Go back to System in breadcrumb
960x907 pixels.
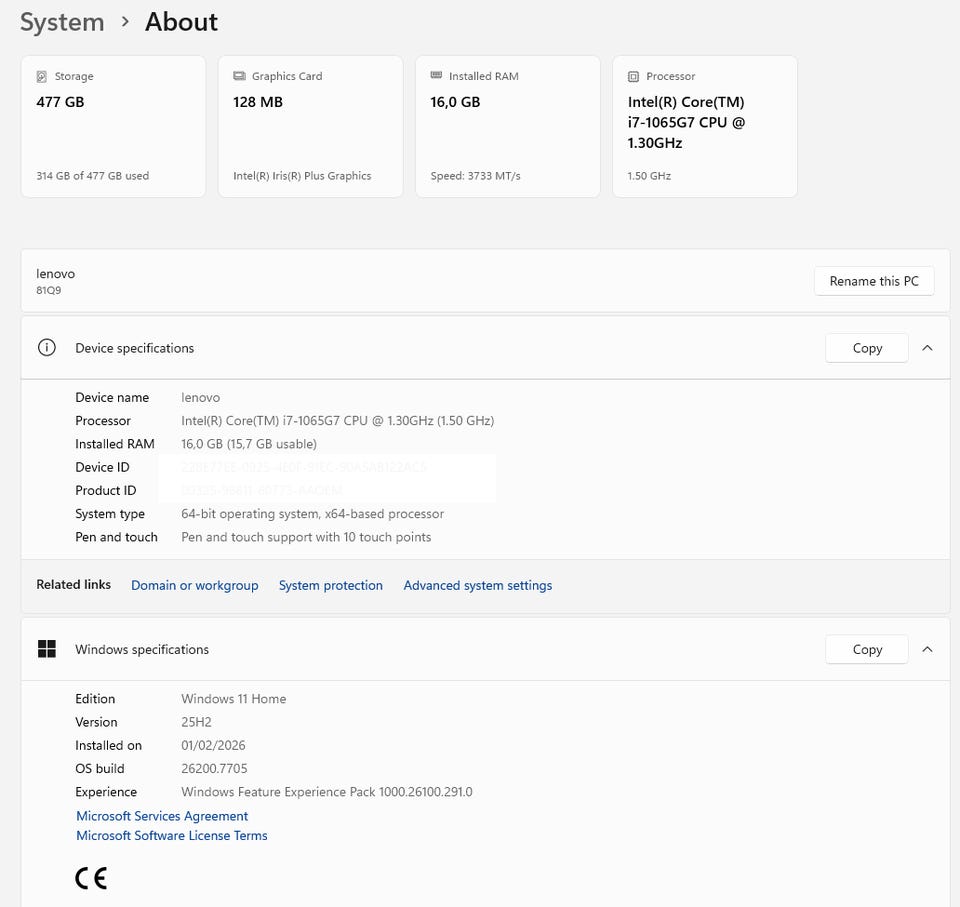click(x=62, y=22)
